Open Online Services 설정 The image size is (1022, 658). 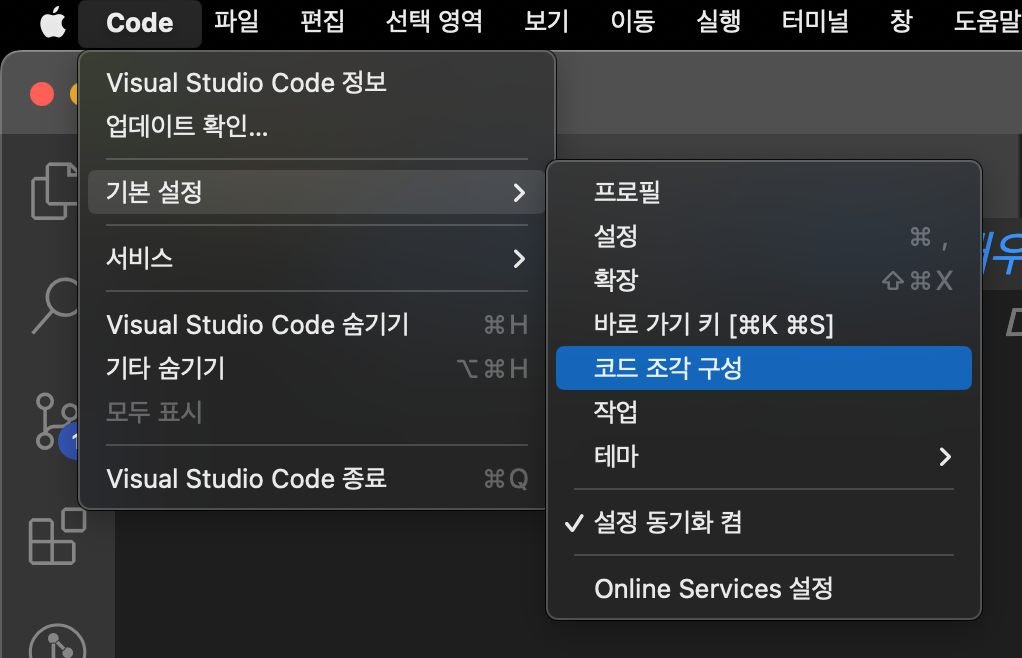763,589
